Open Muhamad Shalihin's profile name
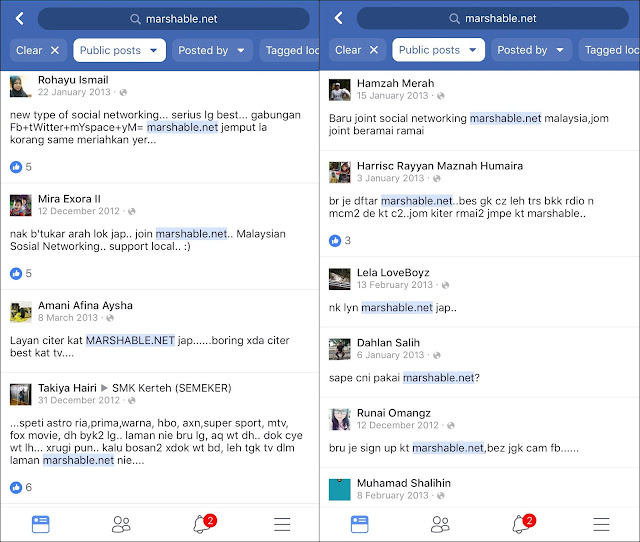Screen dimensions: 640x542 pos(404,483)
